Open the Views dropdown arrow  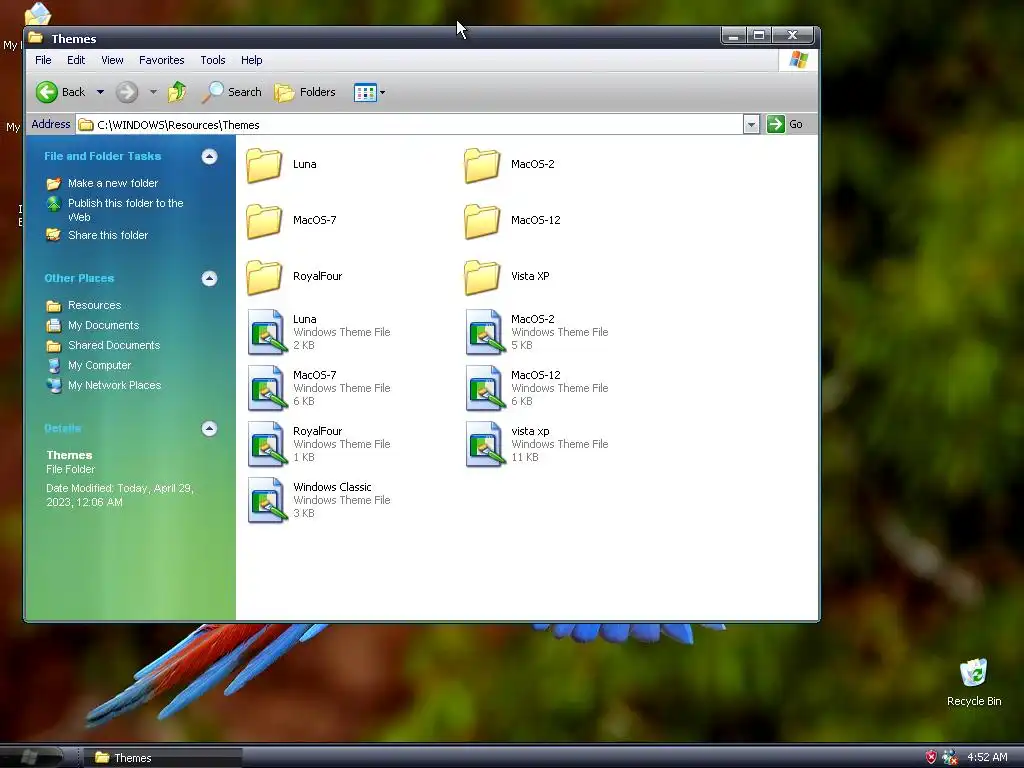(x=383, y=93)
